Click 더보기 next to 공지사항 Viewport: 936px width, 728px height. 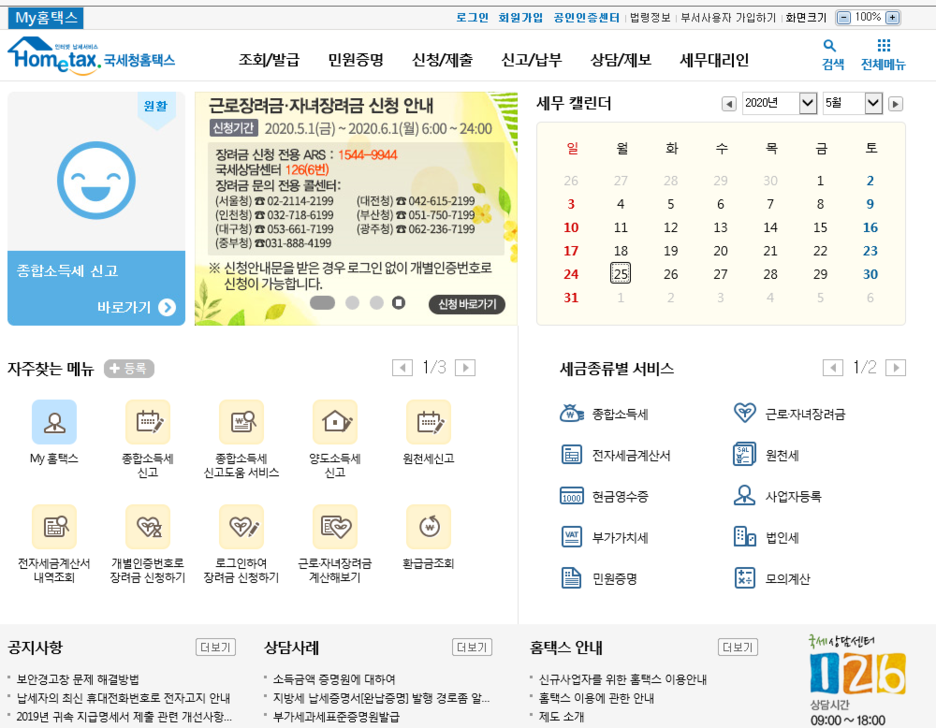coord(215,647)
